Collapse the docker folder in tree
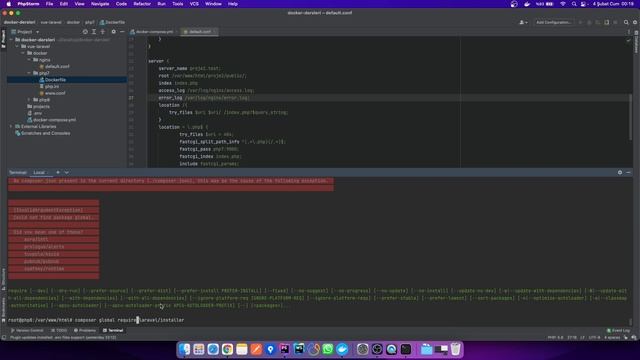 pos(23,53)
